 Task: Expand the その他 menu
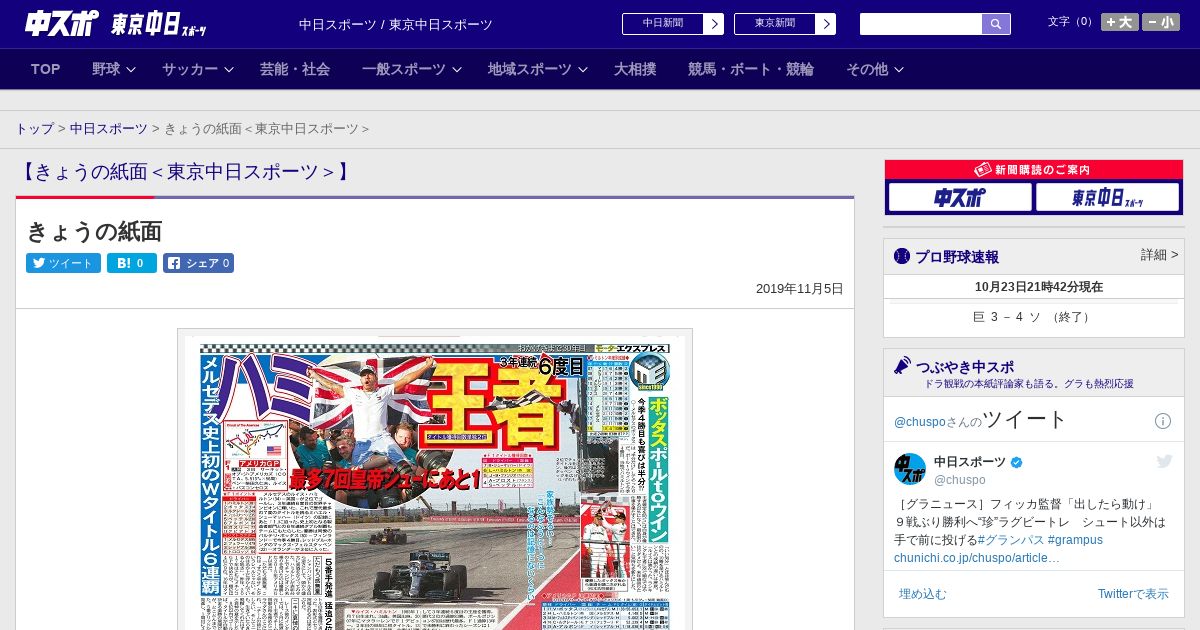coord(875,69)
